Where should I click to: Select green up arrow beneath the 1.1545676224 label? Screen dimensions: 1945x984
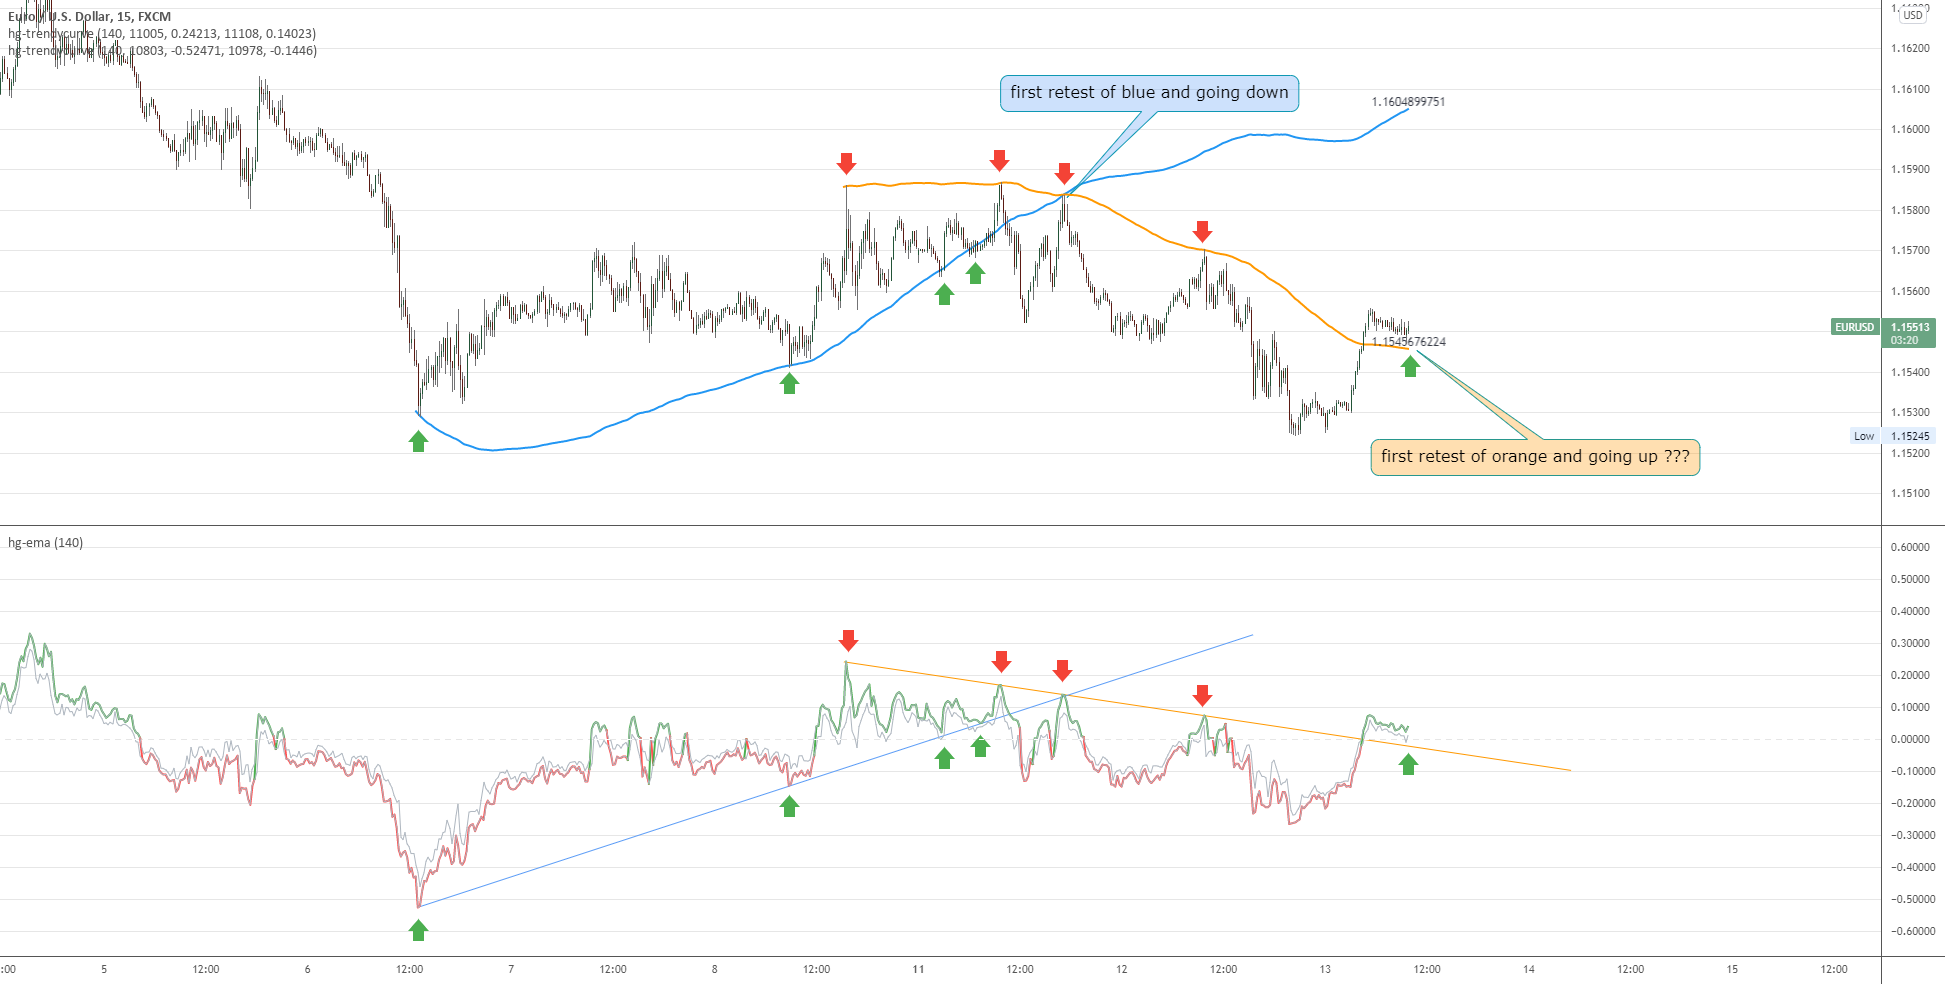pyautogui.click(x=1410, y=367)
